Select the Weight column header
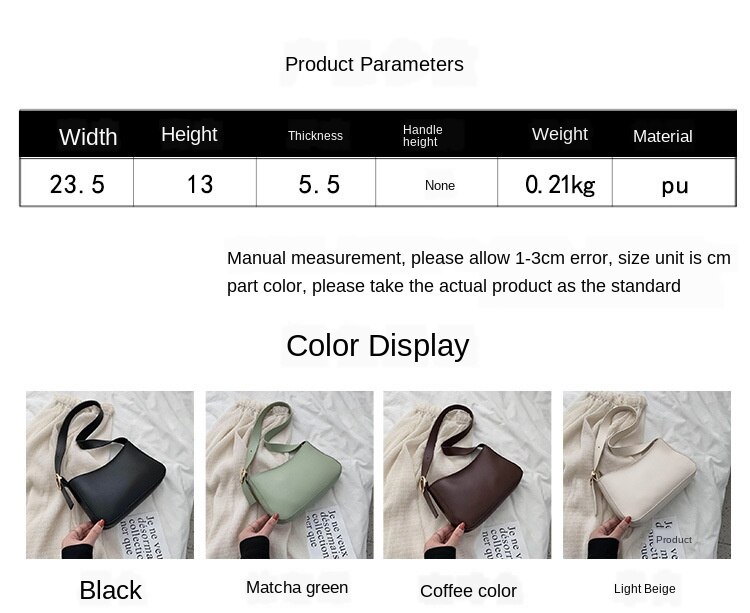 click(560, 134)
